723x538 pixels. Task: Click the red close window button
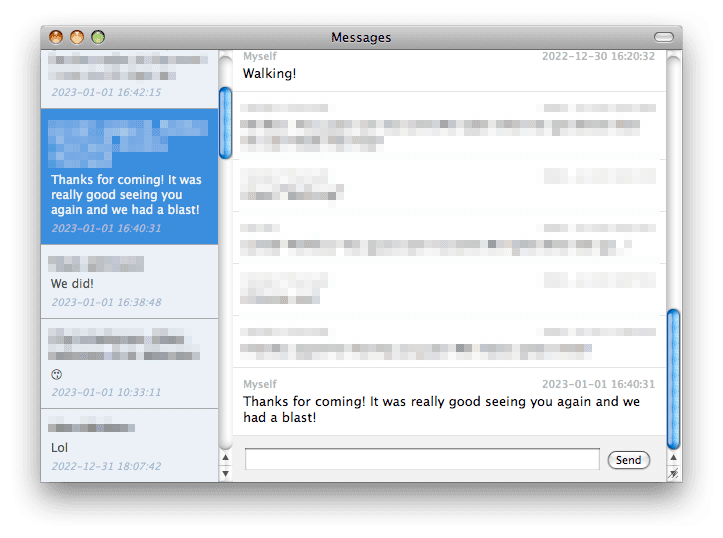coord(56,37)
